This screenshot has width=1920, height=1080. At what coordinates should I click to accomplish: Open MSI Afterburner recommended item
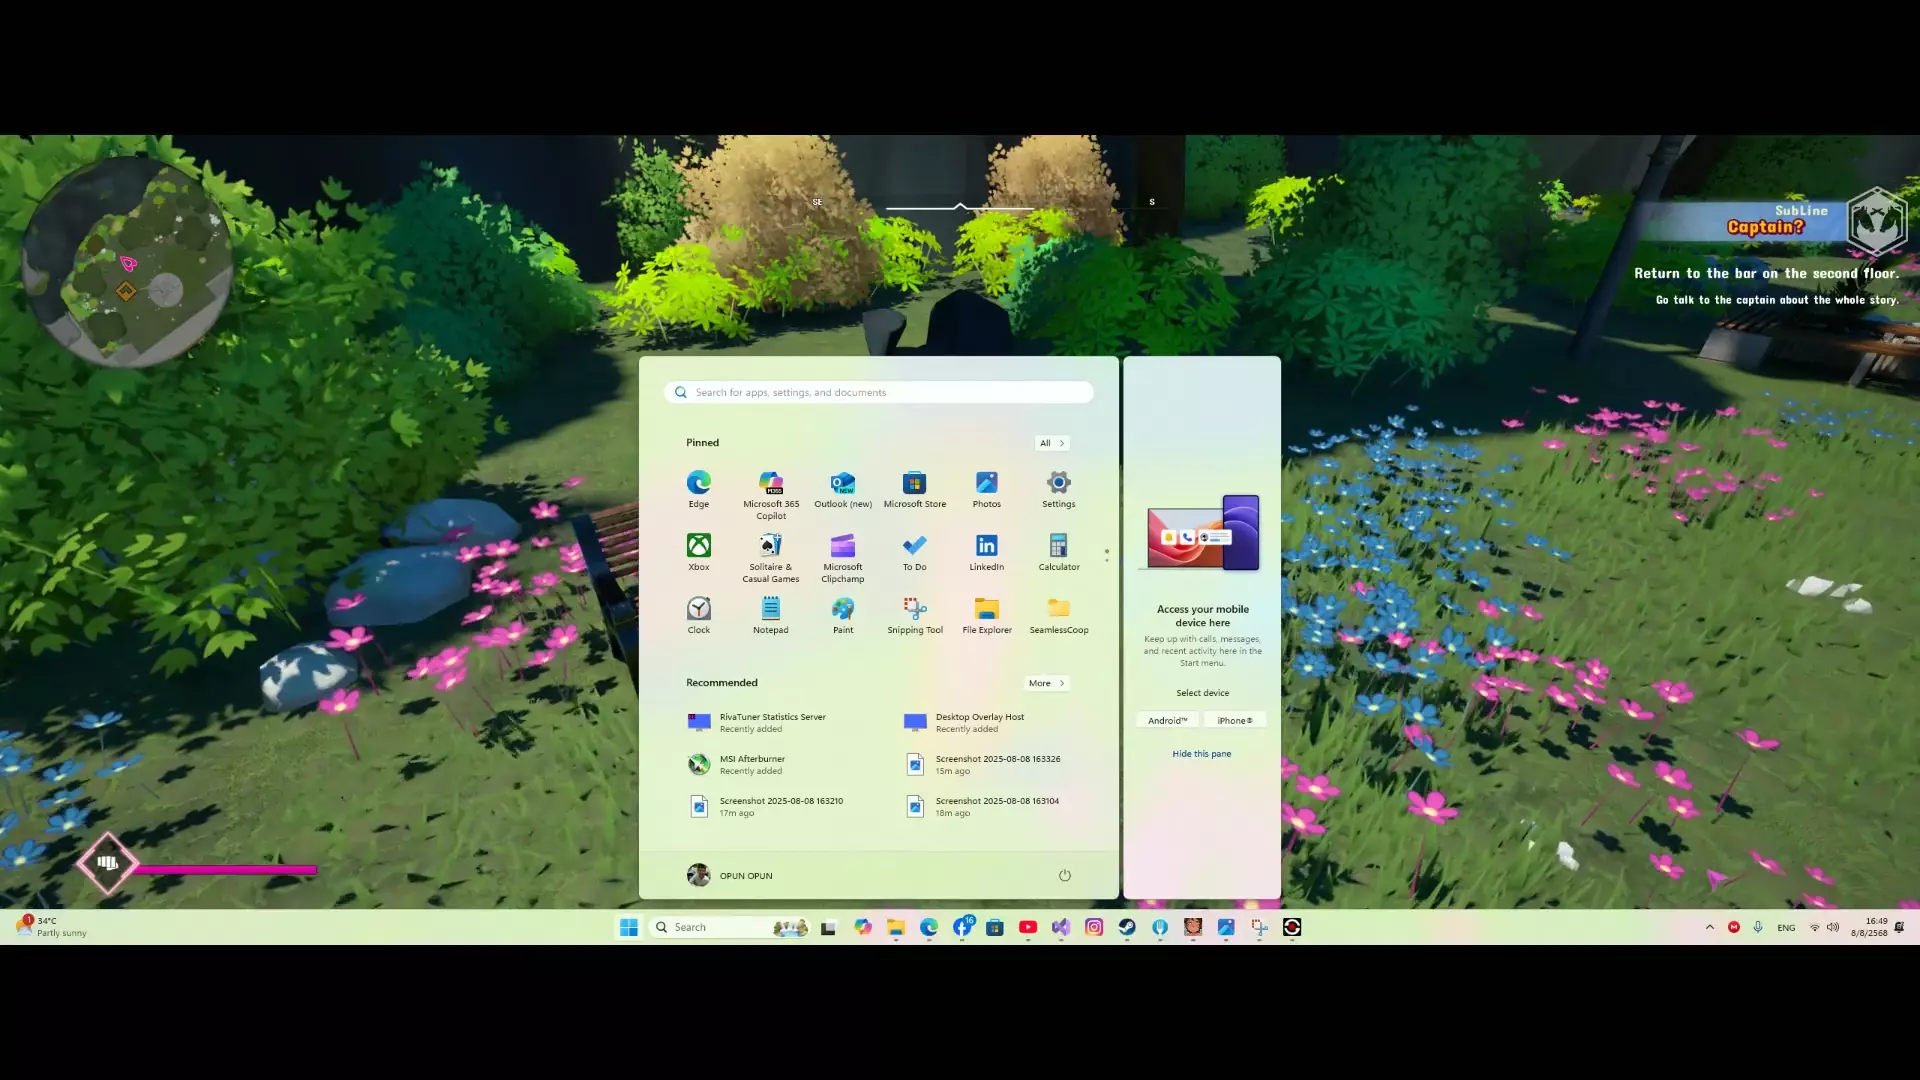point(752,764)
